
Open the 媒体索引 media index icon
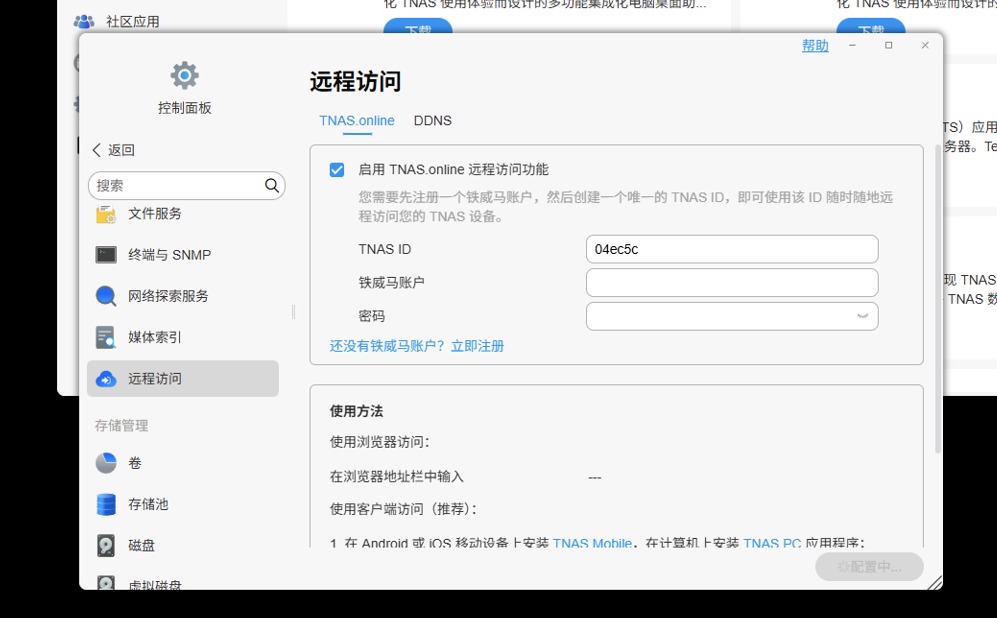coord(106,337)
